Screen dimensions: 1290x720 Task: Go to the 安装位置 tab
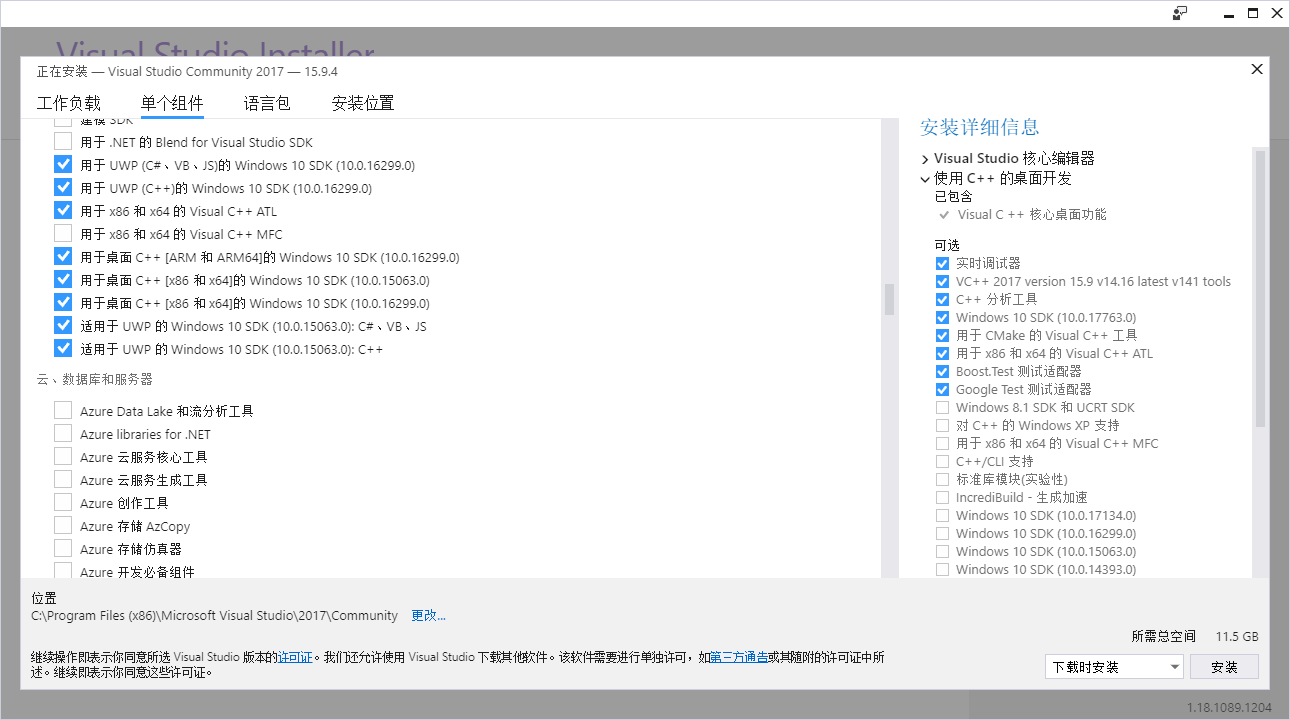point(363,103)
